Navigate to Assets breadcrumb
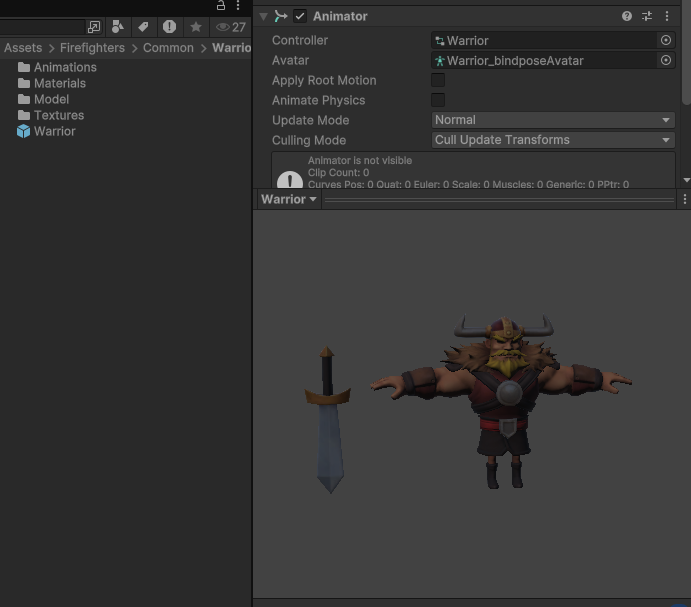The image size is (691, 607). [x=23, y=48]
